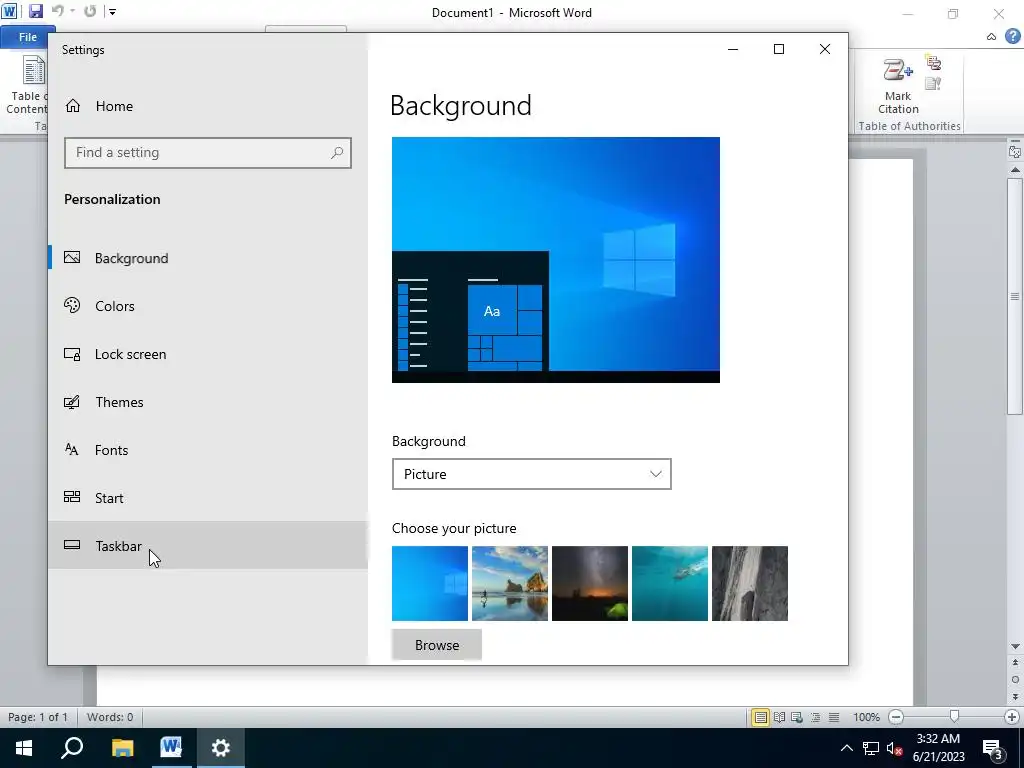This screenshot has height=768, width=1024.
Task: Open Windows search from the taskbar
Action: (72, 748)
